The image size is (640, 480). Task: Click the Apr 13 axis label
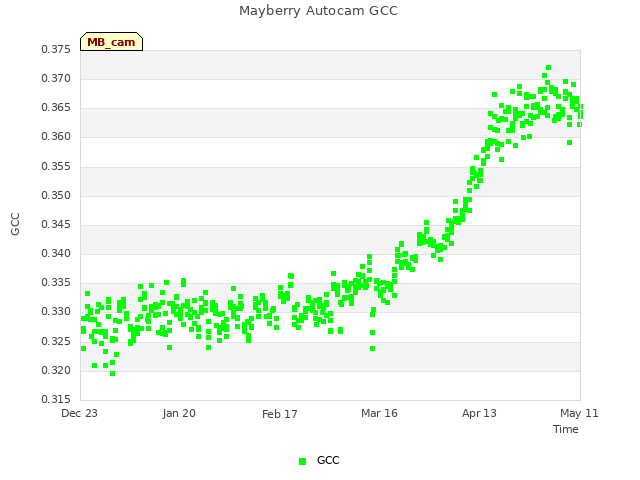click(x=479, y=413)
